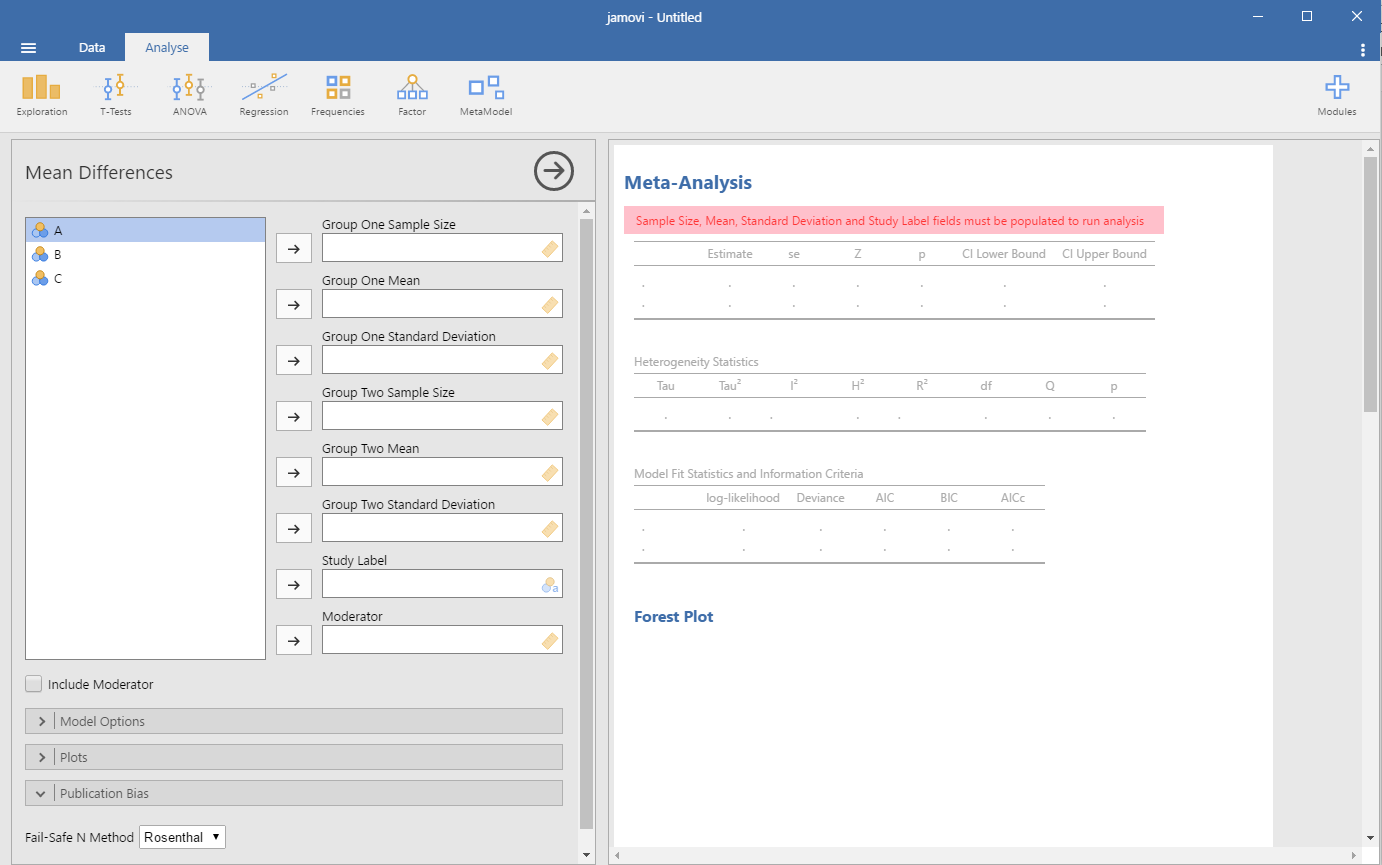Image resolution: width=1382 pixels, height=865 pixels.
Task: Click the Moderator field
Action: (x=442, y=640)
